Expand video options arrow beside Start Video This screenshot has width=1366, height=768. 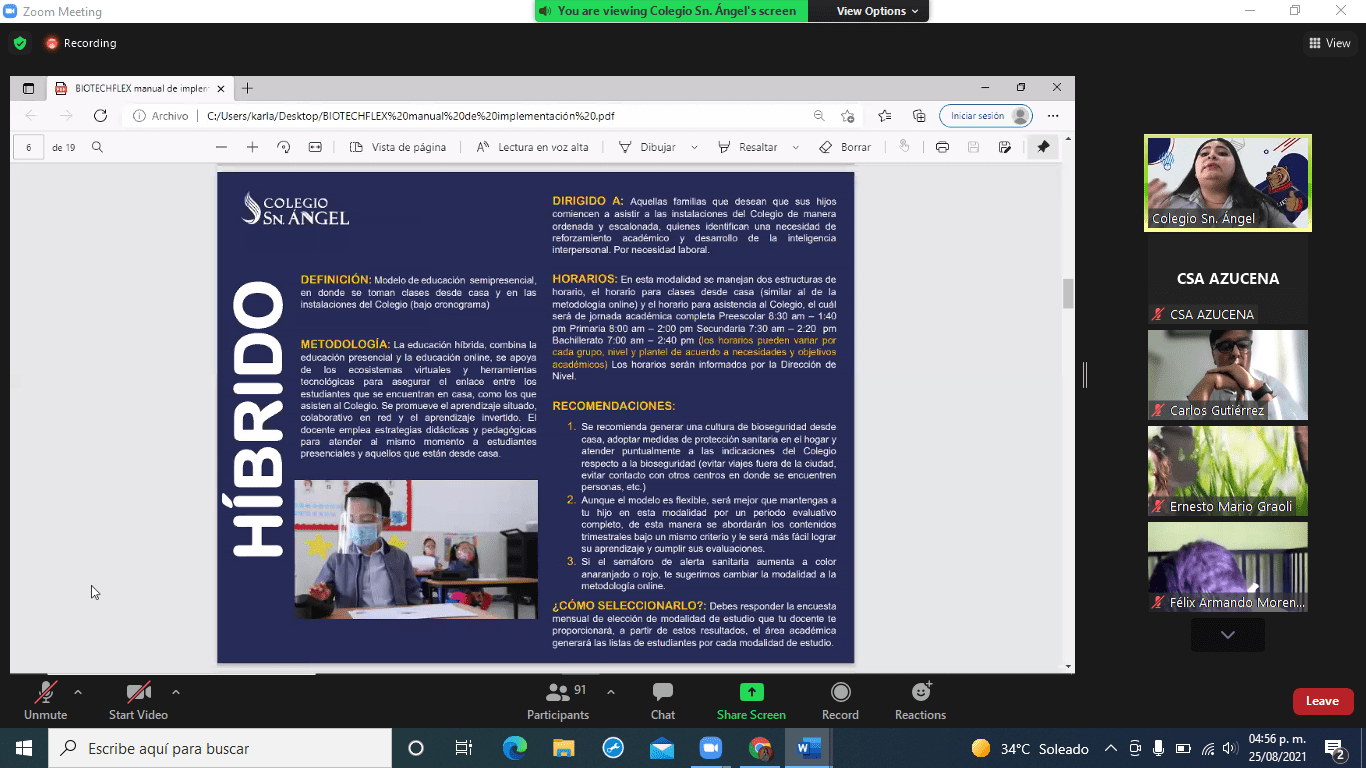[176, 692]
